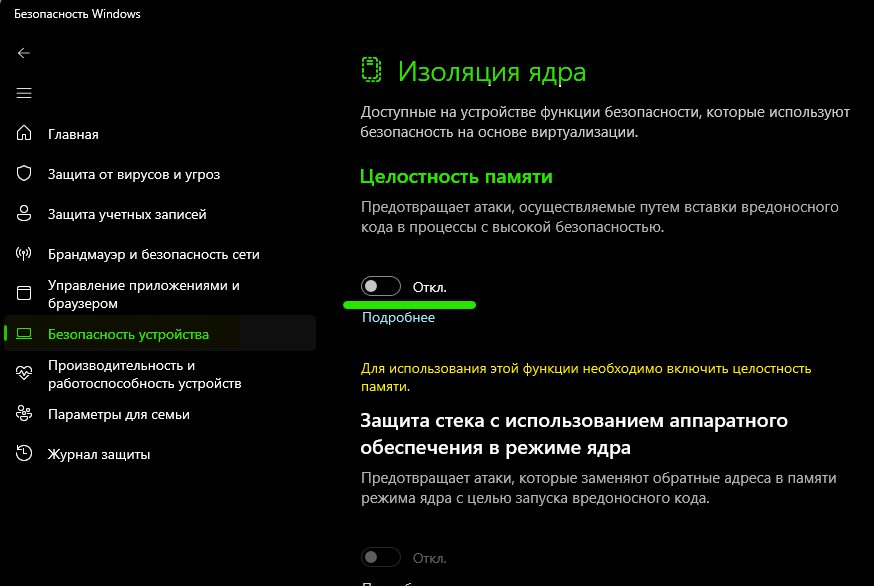This screenshot has width=874, height=586.
Task: Open Главная section
Action: tap(73, 134)
